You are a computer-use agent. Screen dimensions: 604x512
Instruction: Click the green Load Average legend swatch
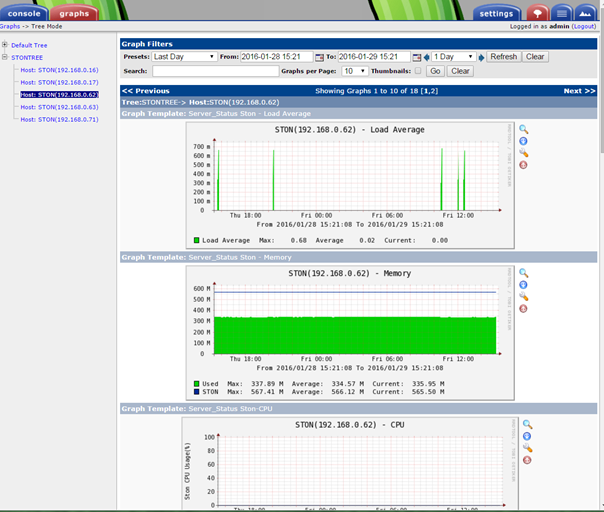(196, 240)
